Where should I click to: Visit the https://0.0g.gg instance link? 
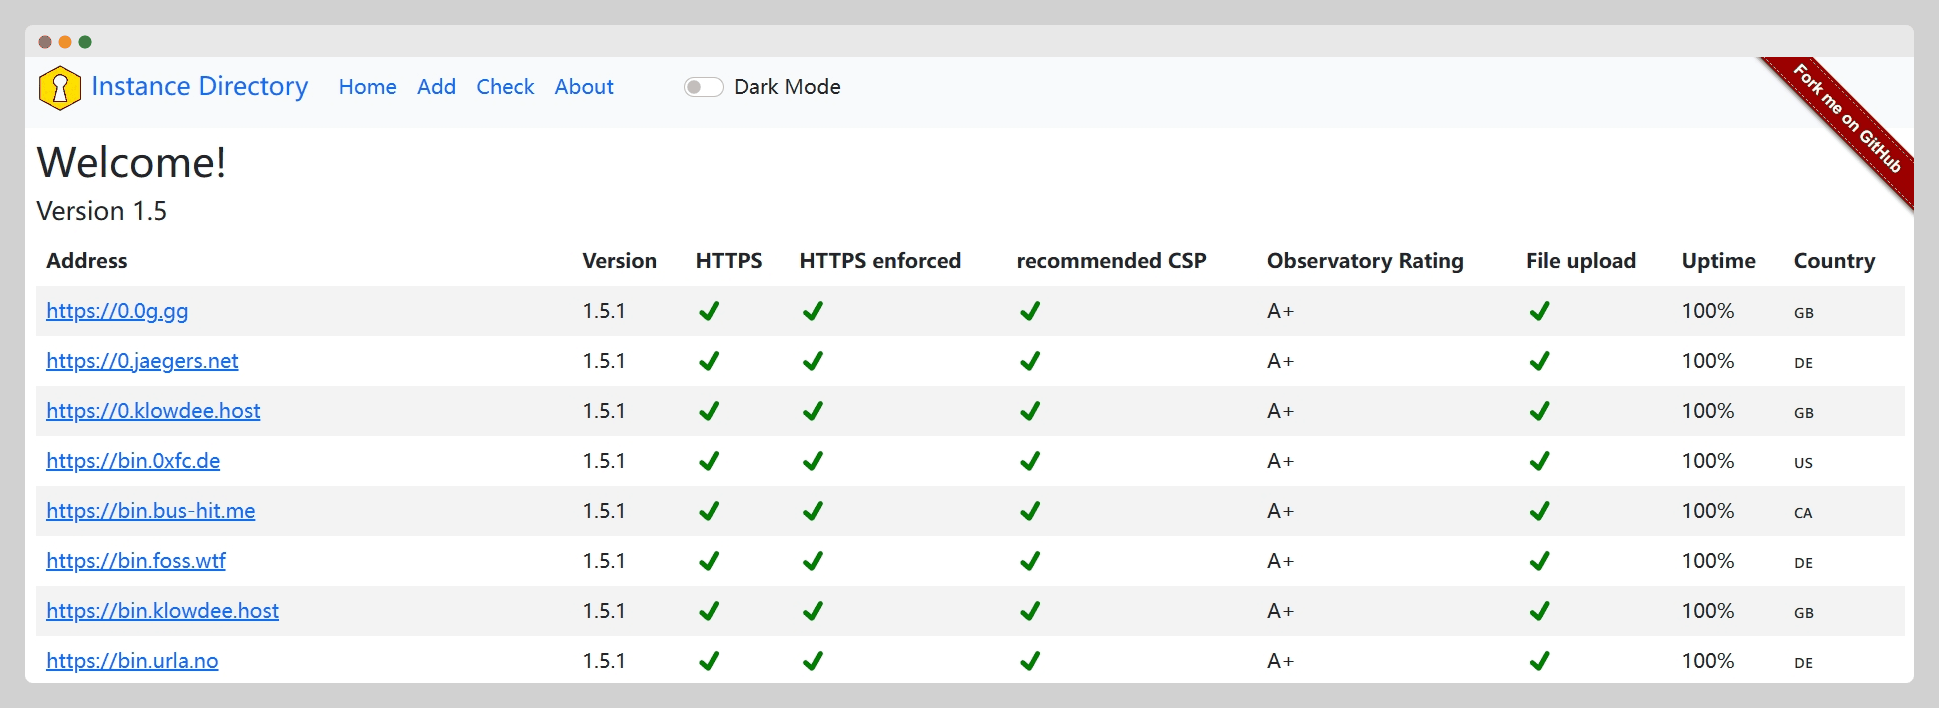click(x=117, y=311)
